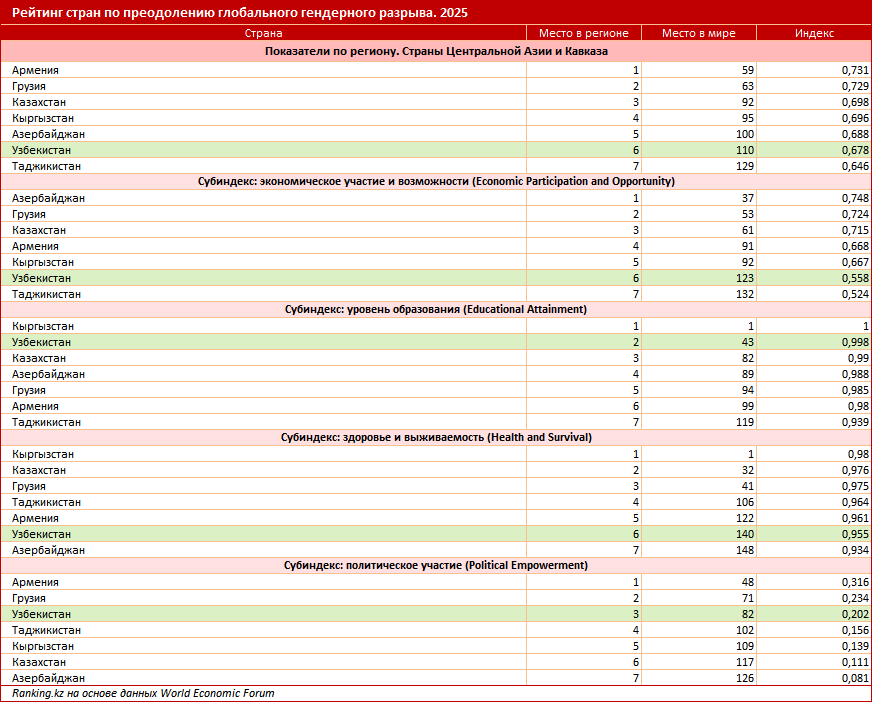The image size is (872, 702).
Task: Click the Ranking.kz source note at the bottom
Action: click(143, 693)
